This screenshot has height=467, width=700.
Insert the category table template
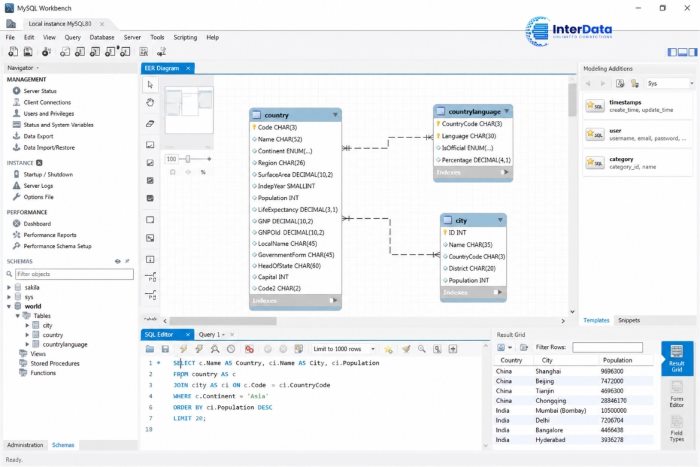pos(637,163)
